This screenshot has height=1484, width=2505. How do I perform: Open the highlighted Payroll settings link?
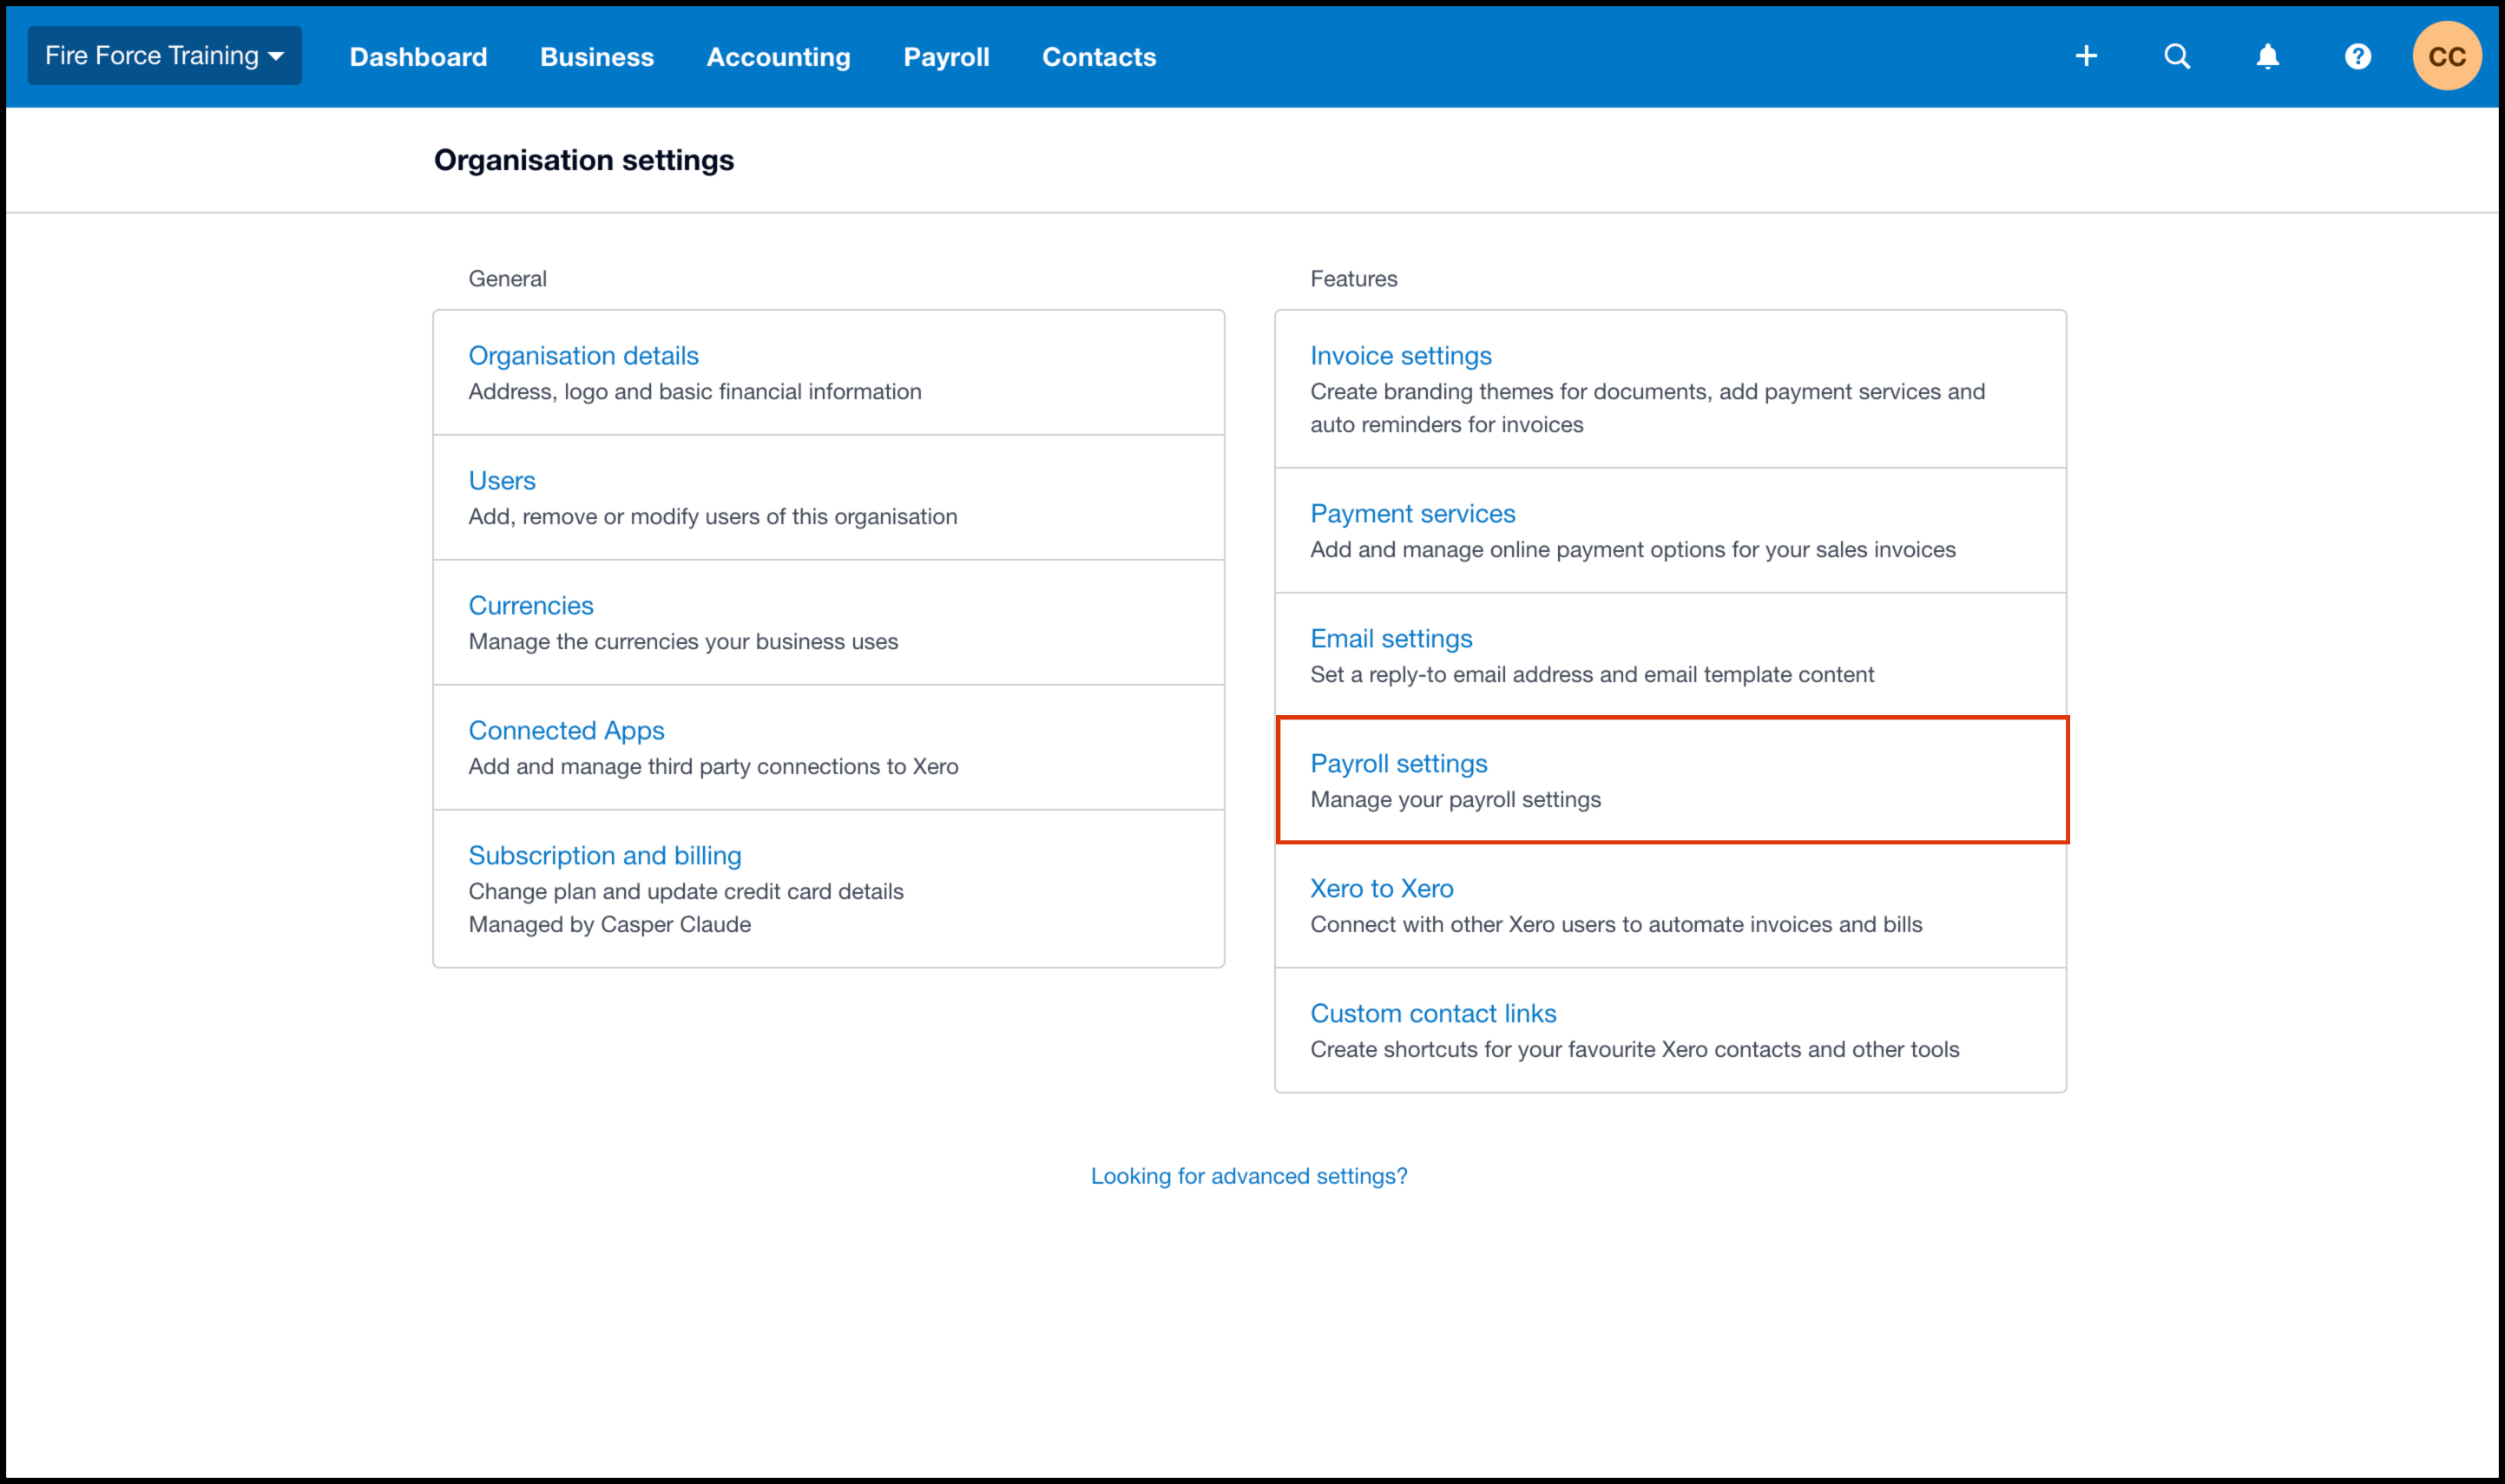tap(1398, 763)
